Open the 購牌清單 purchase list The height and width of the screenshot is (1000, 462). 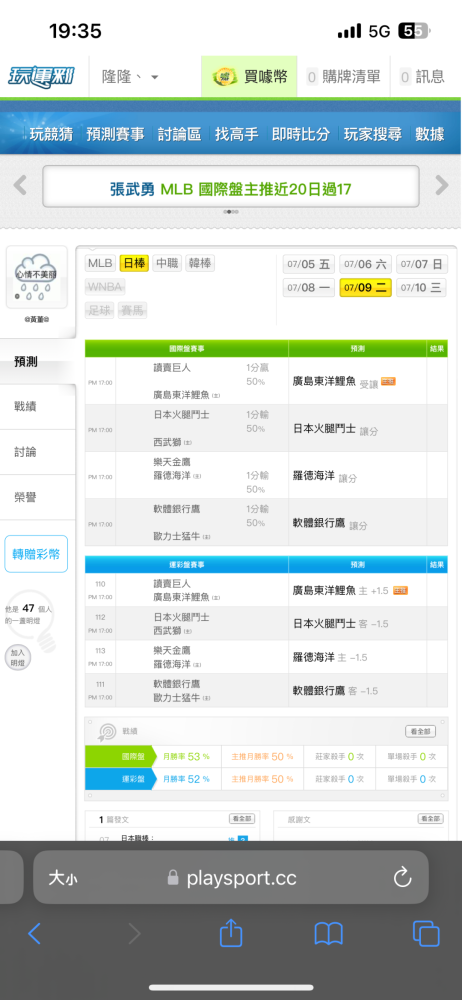[x=343, y=77]
